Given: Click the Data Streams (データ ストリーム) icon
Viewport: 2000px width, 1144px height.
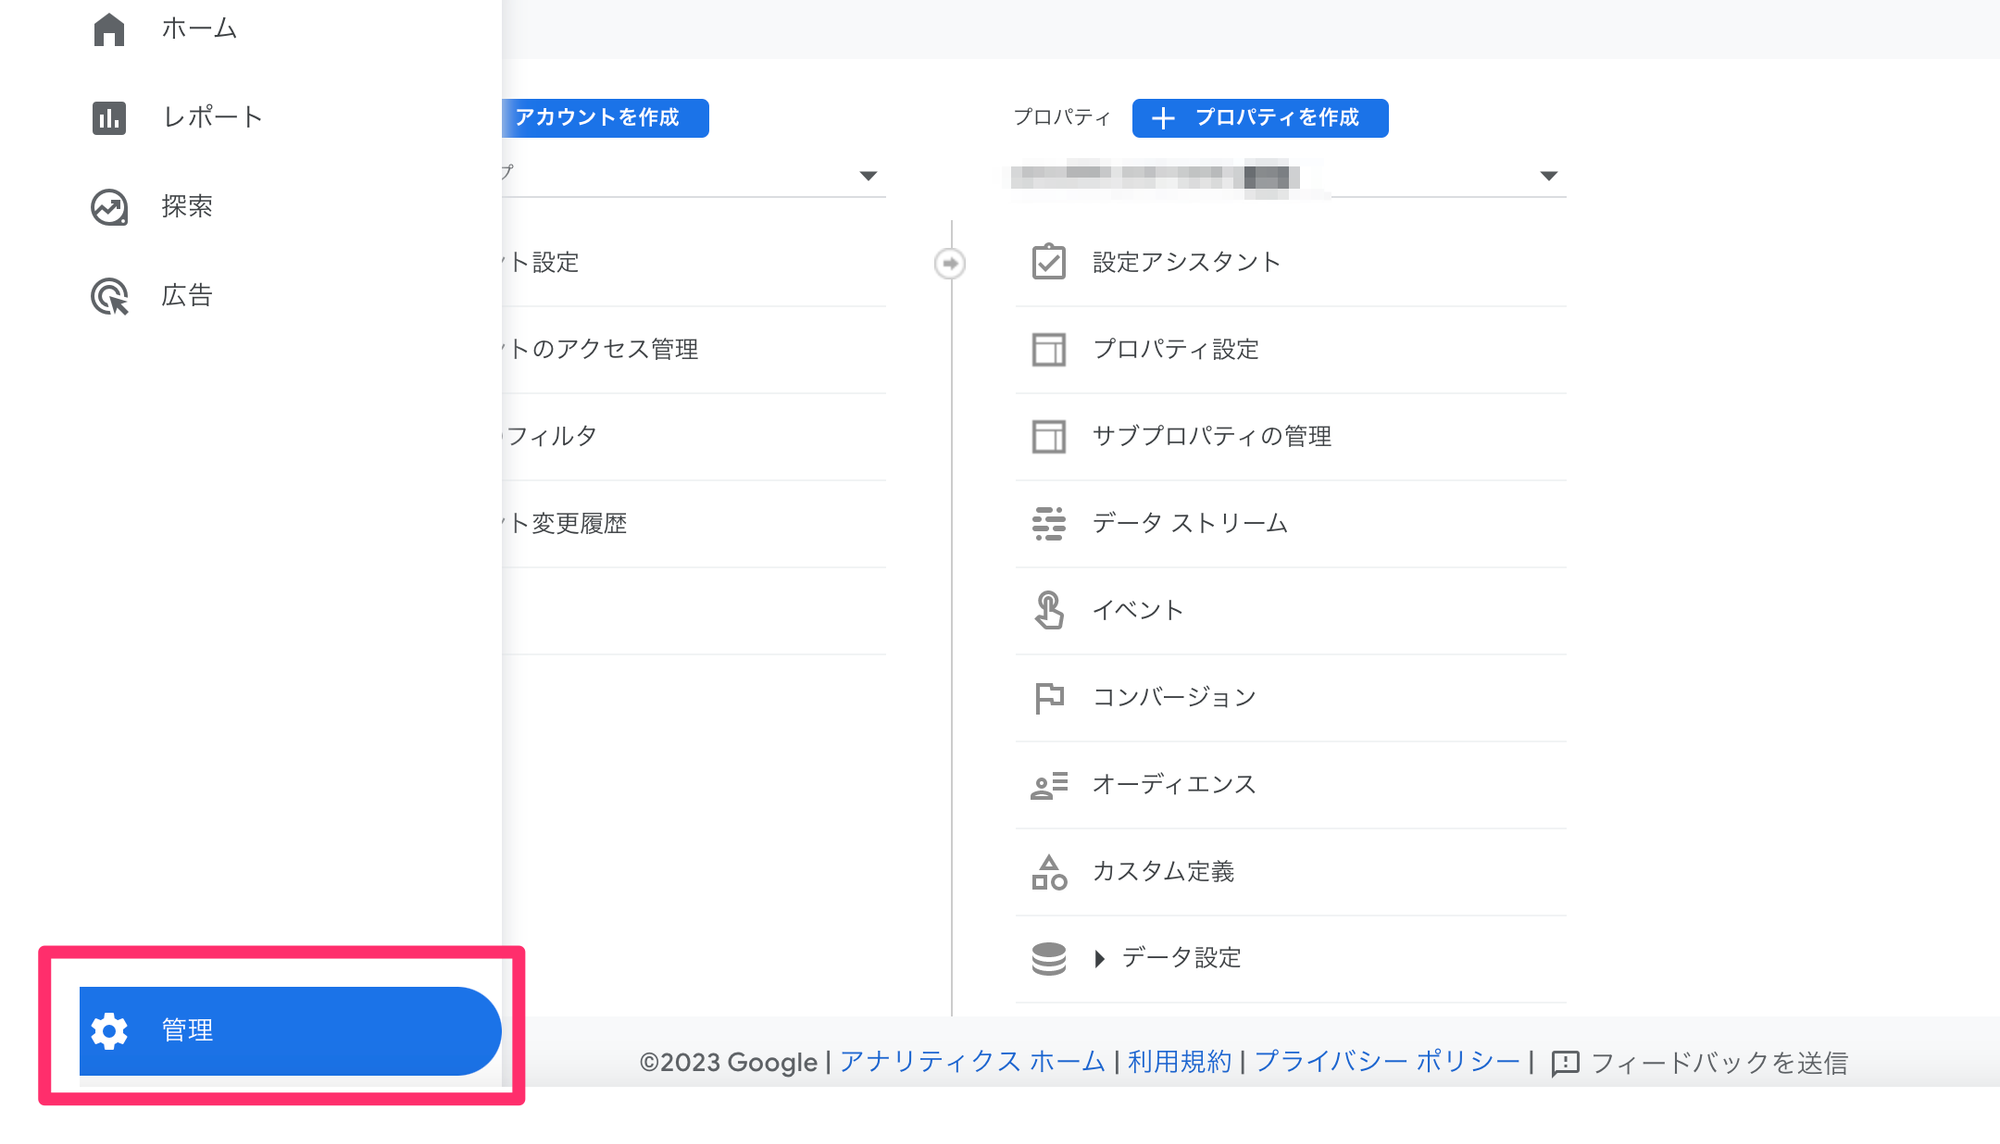Looking at the screenshot, I should [1048, 523].
